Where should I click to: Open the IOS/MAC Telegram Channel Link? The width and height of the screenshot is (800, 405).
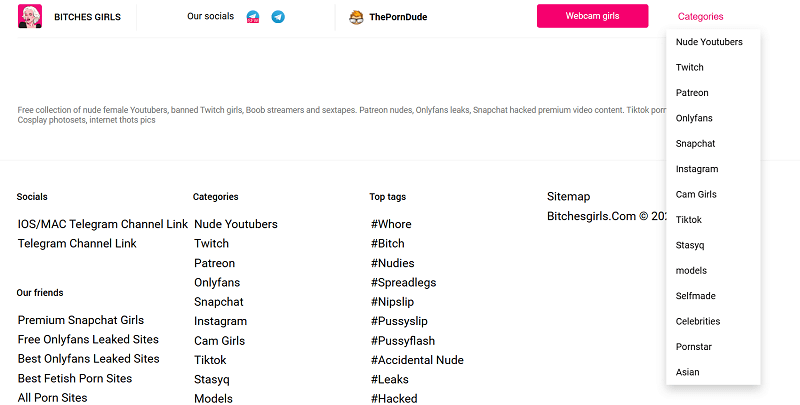point(103,224)
